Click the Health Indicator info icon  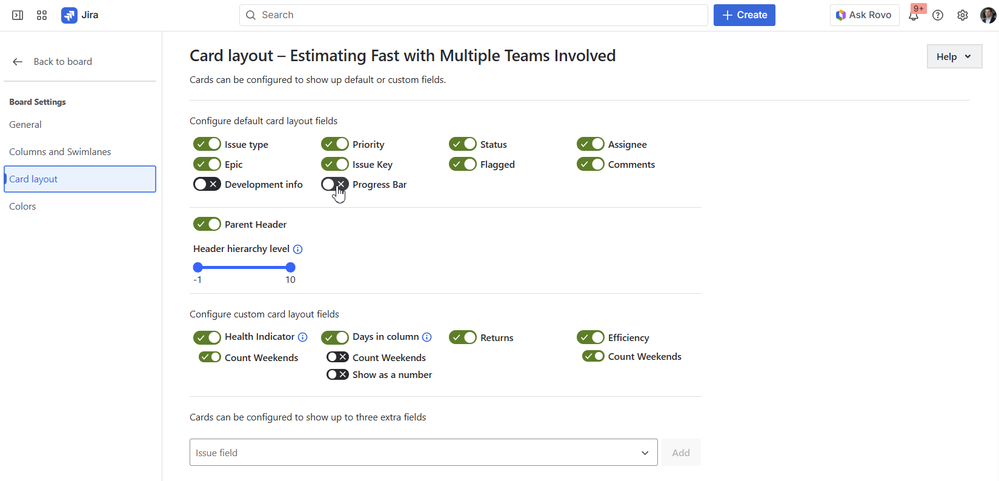click(x=303, y=338)
